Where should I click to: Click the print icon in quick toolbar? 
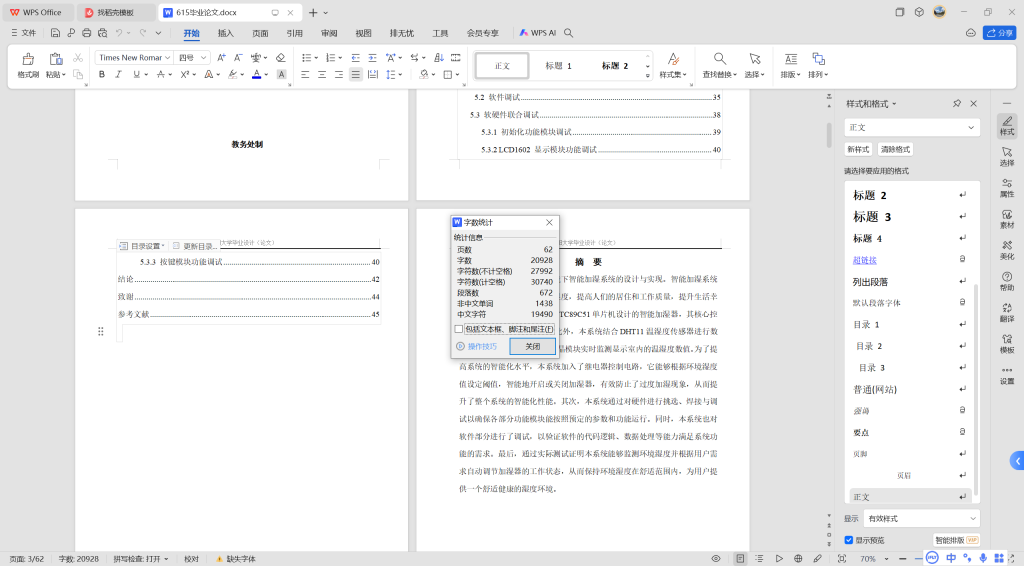(x=86, y=33)
